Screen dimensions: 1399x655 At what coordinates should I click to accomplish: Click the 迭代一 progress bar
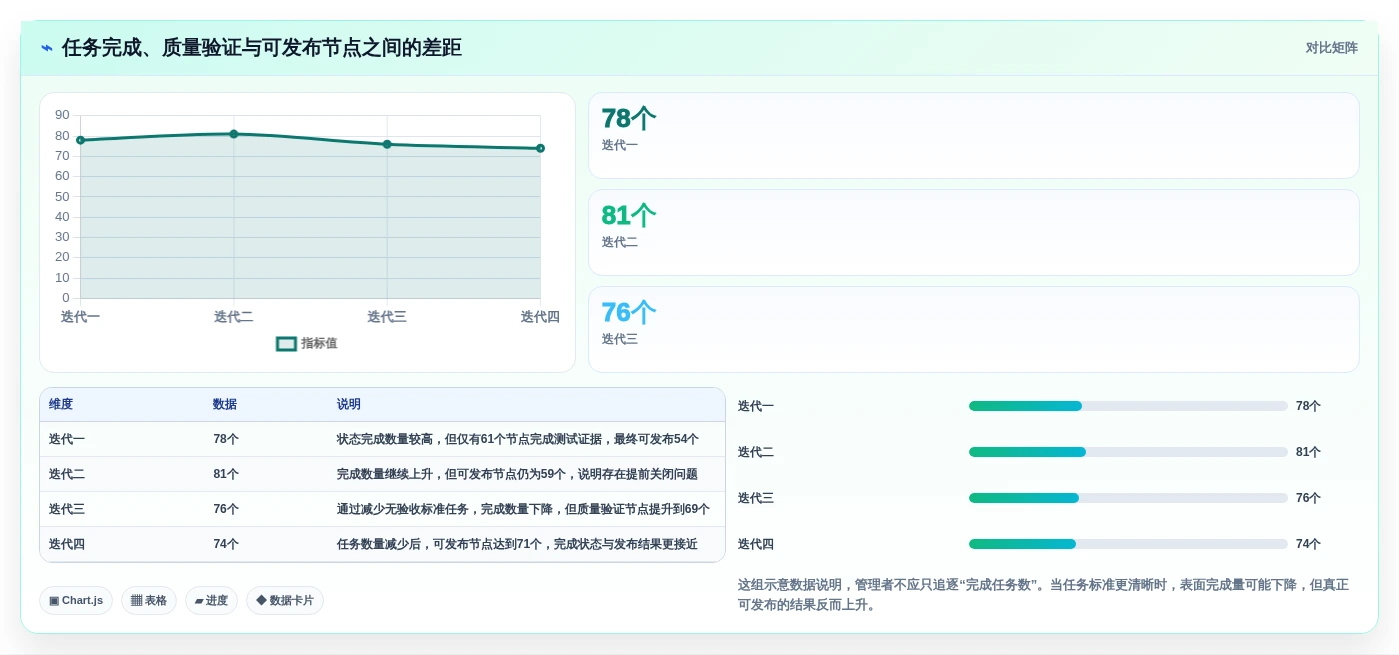1128,406
